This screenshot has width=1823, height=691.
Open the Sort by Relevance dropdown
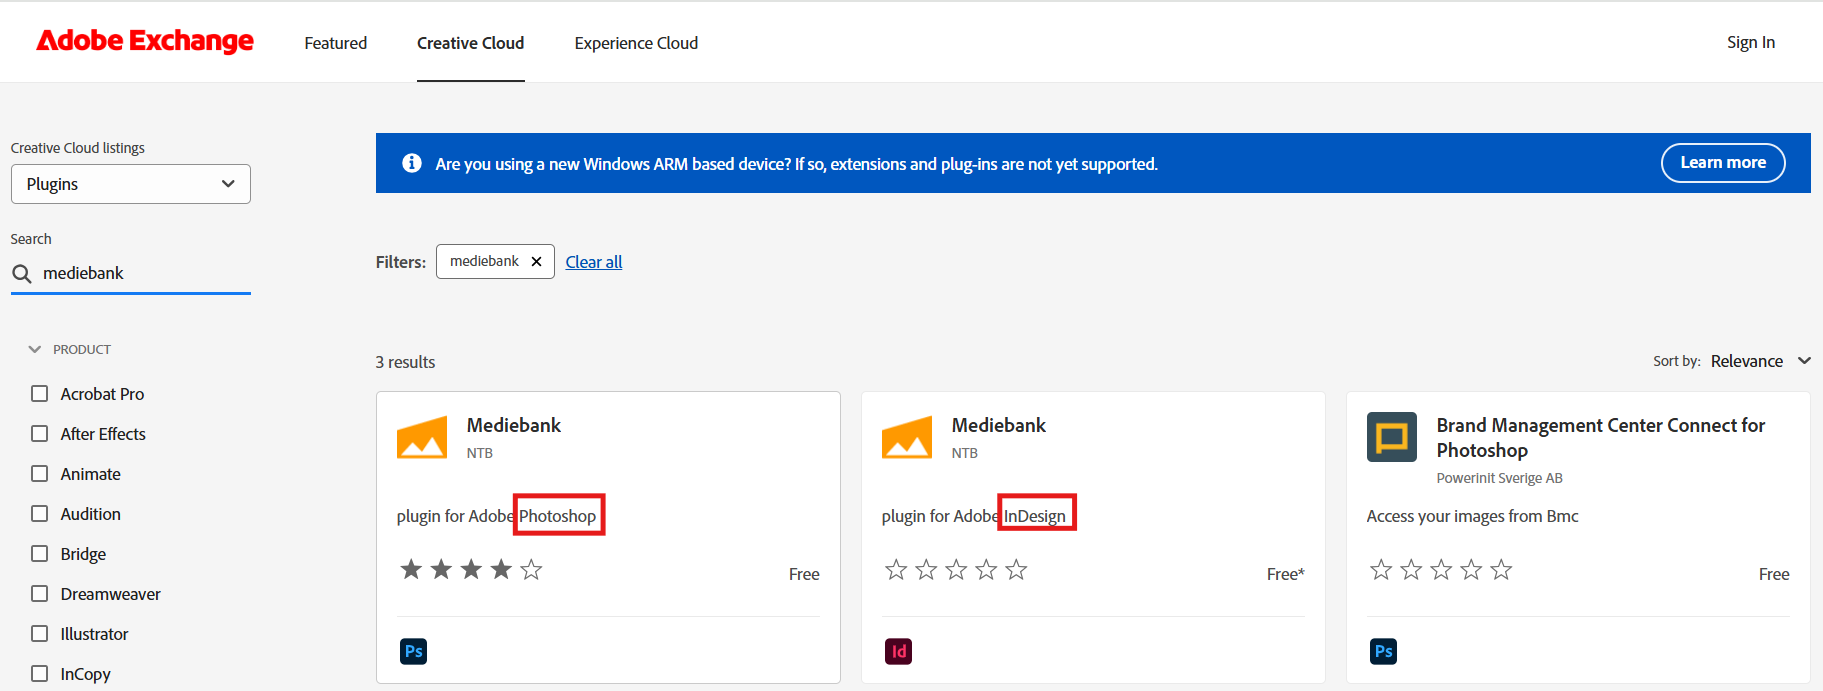pyautogui.click(x=1760, y=361)
